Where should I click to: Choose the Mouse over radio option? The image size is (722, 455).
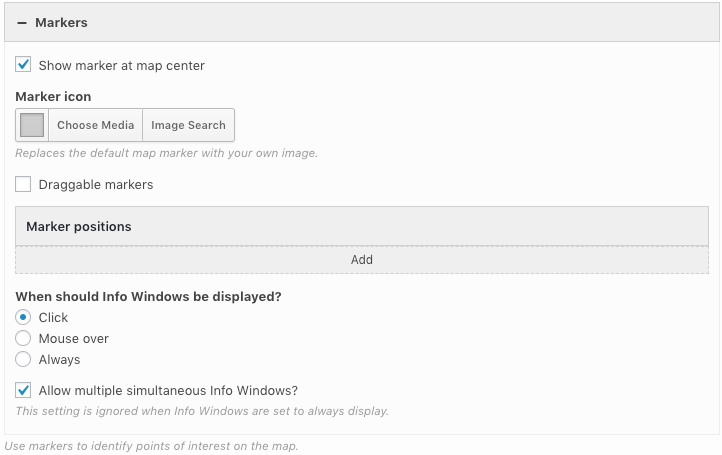[23, 338]
